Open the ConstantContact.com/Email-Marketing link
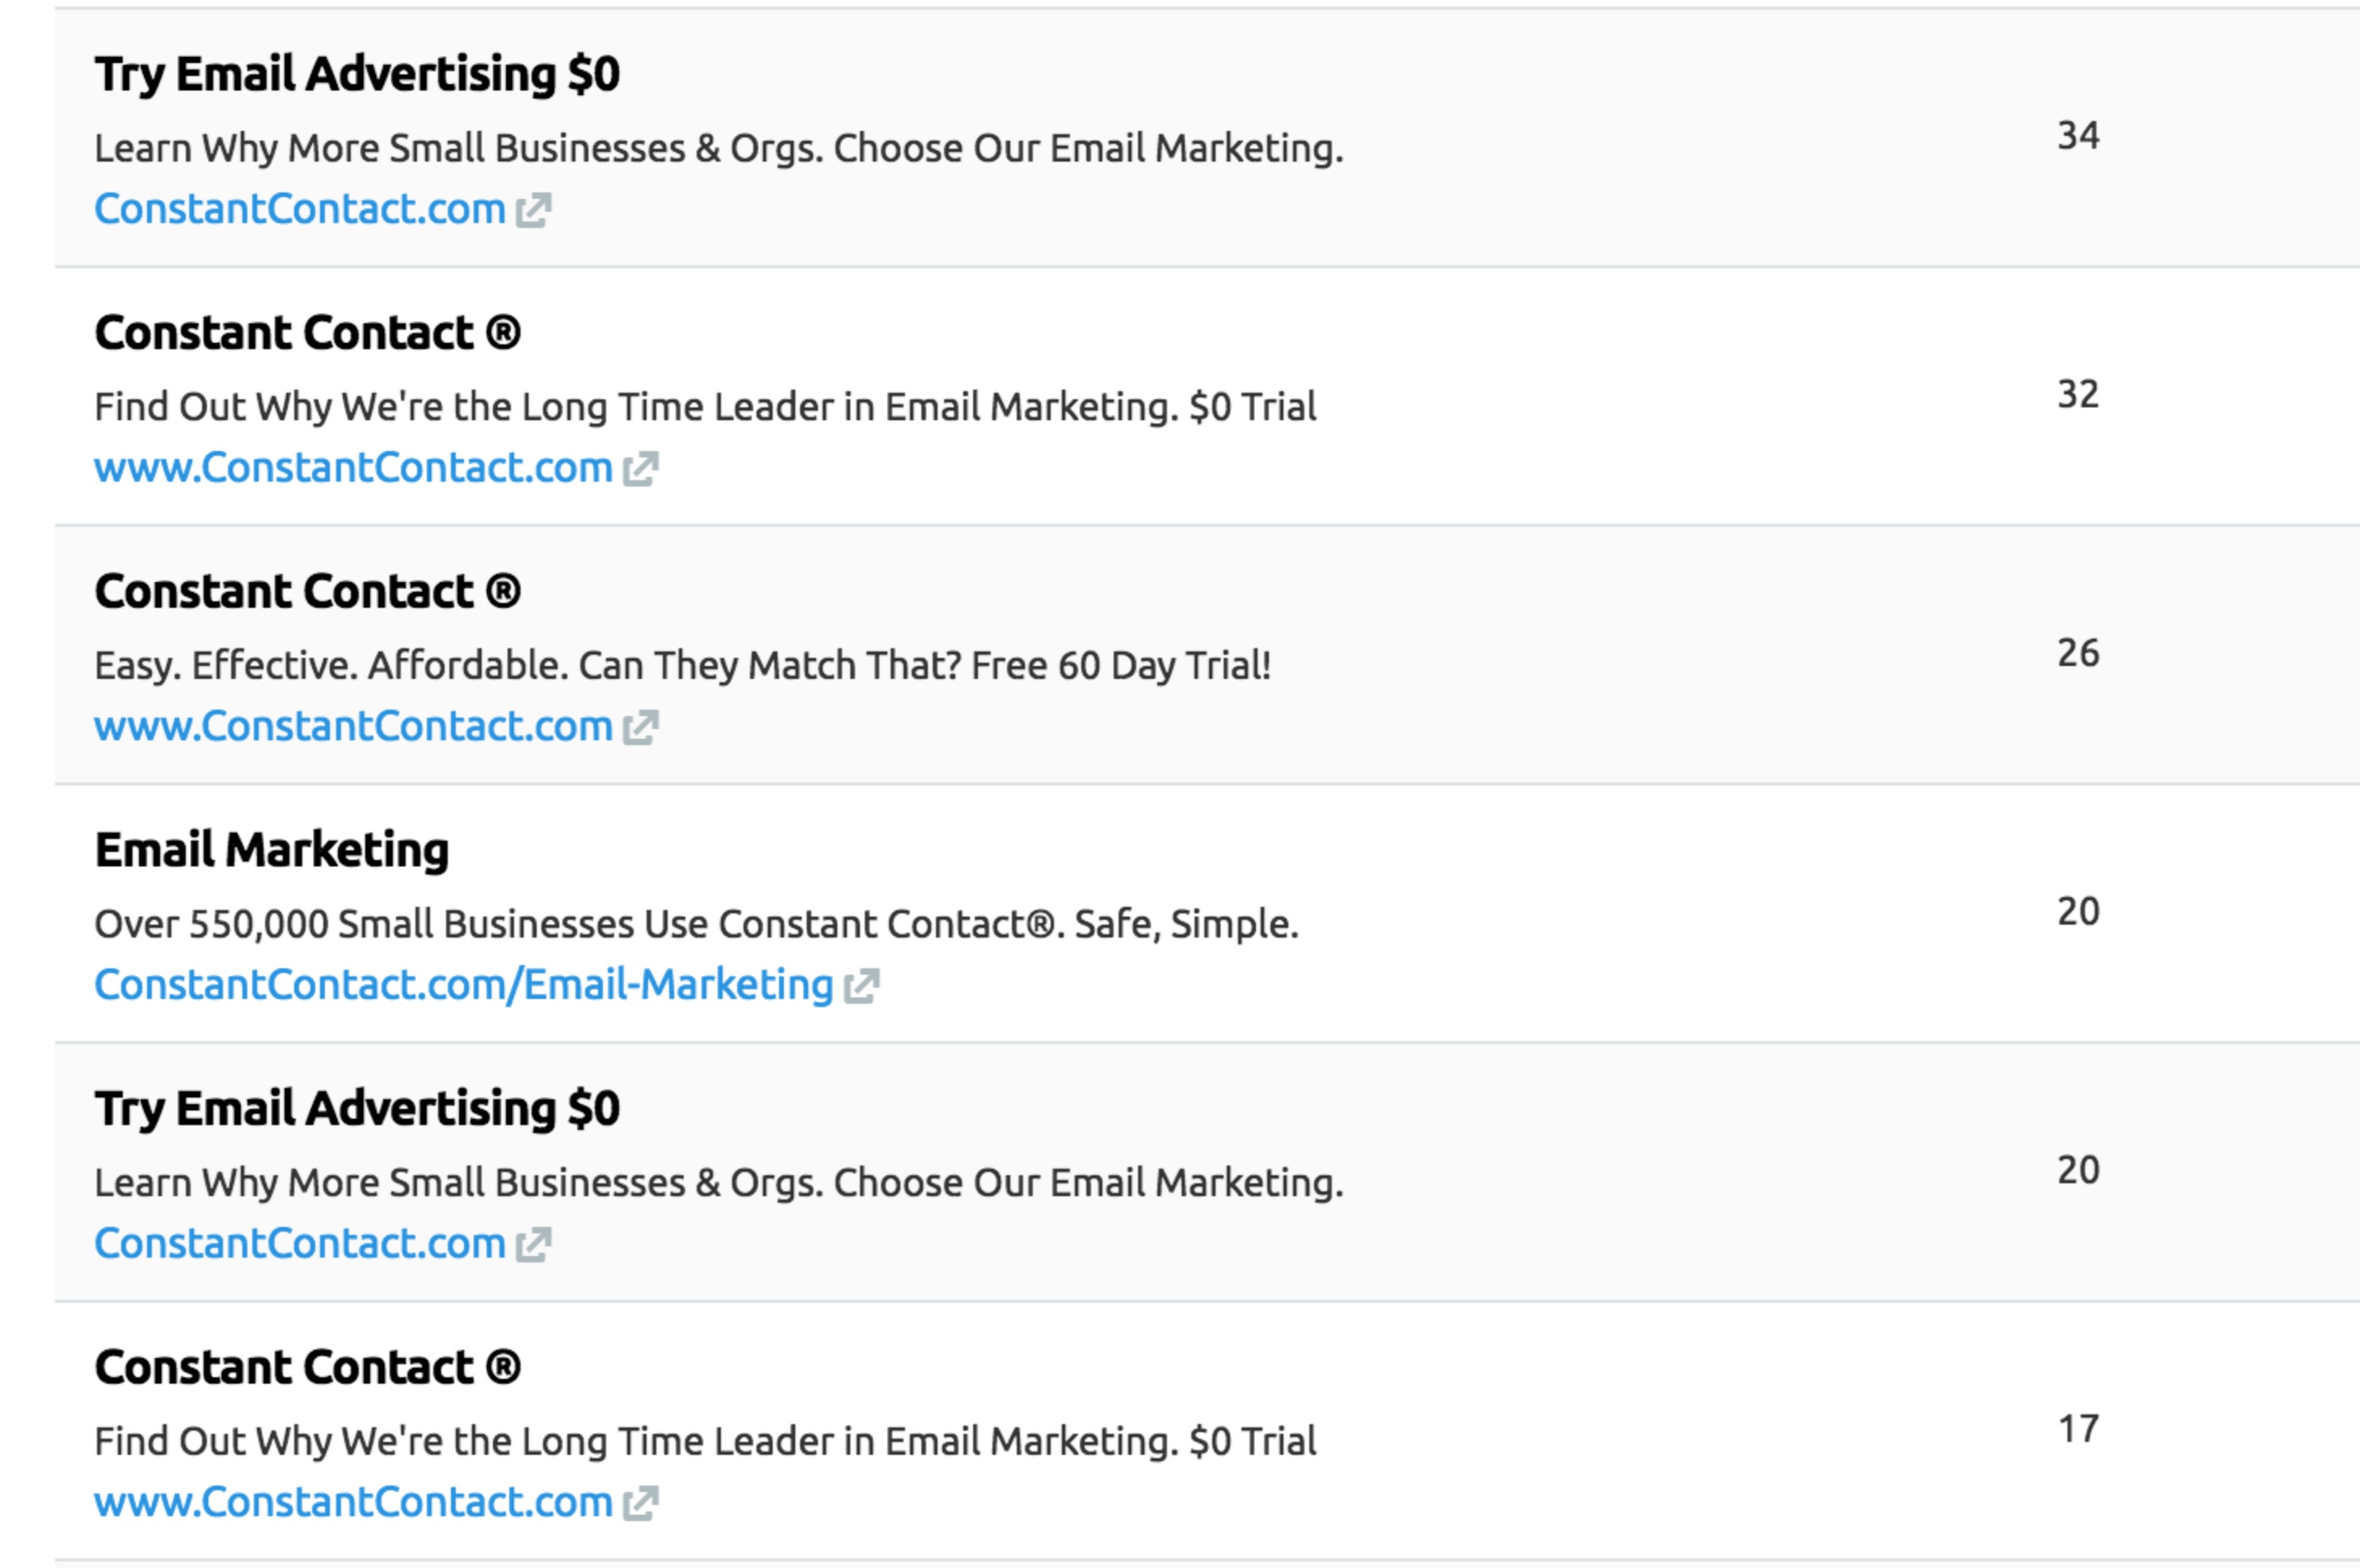Image resolution: width=2360 pixels, height=1568 pixels. [464, 985]
